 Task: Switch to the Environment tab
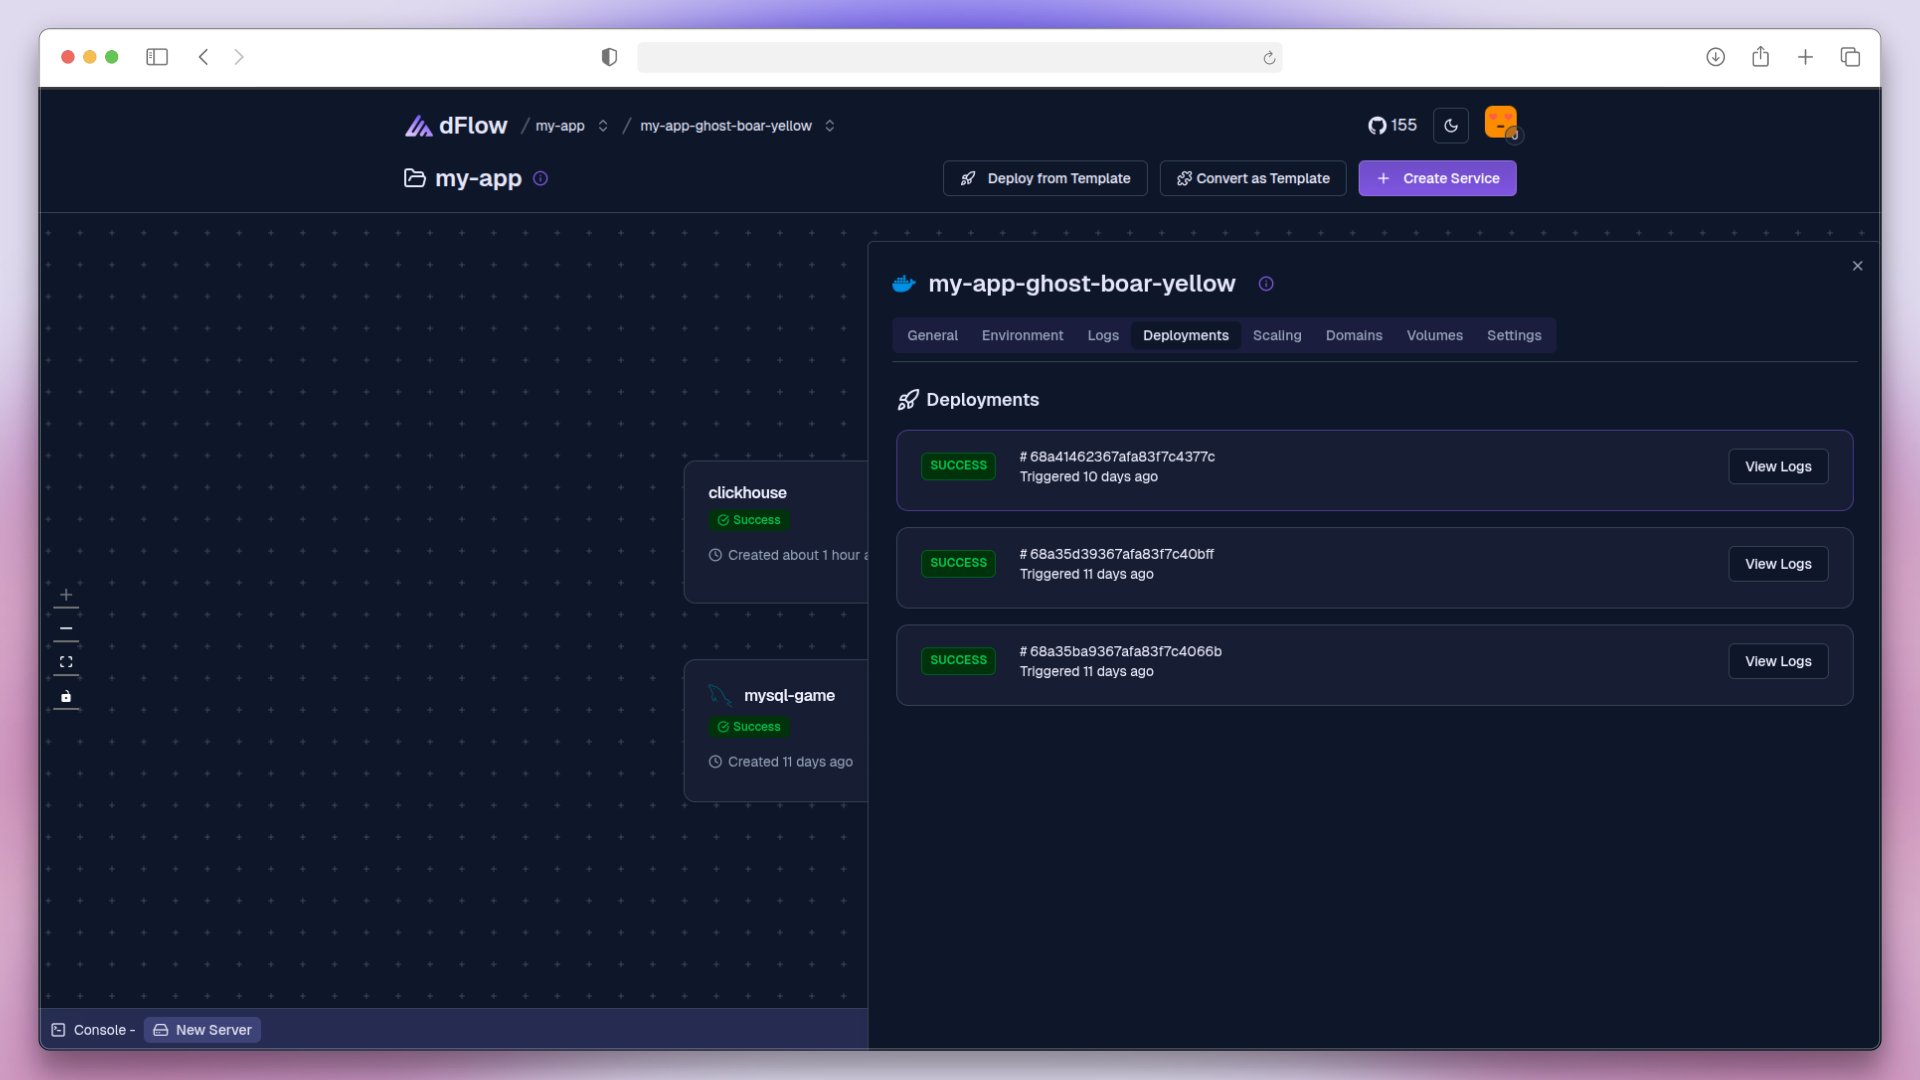(x=1022, y=336)
